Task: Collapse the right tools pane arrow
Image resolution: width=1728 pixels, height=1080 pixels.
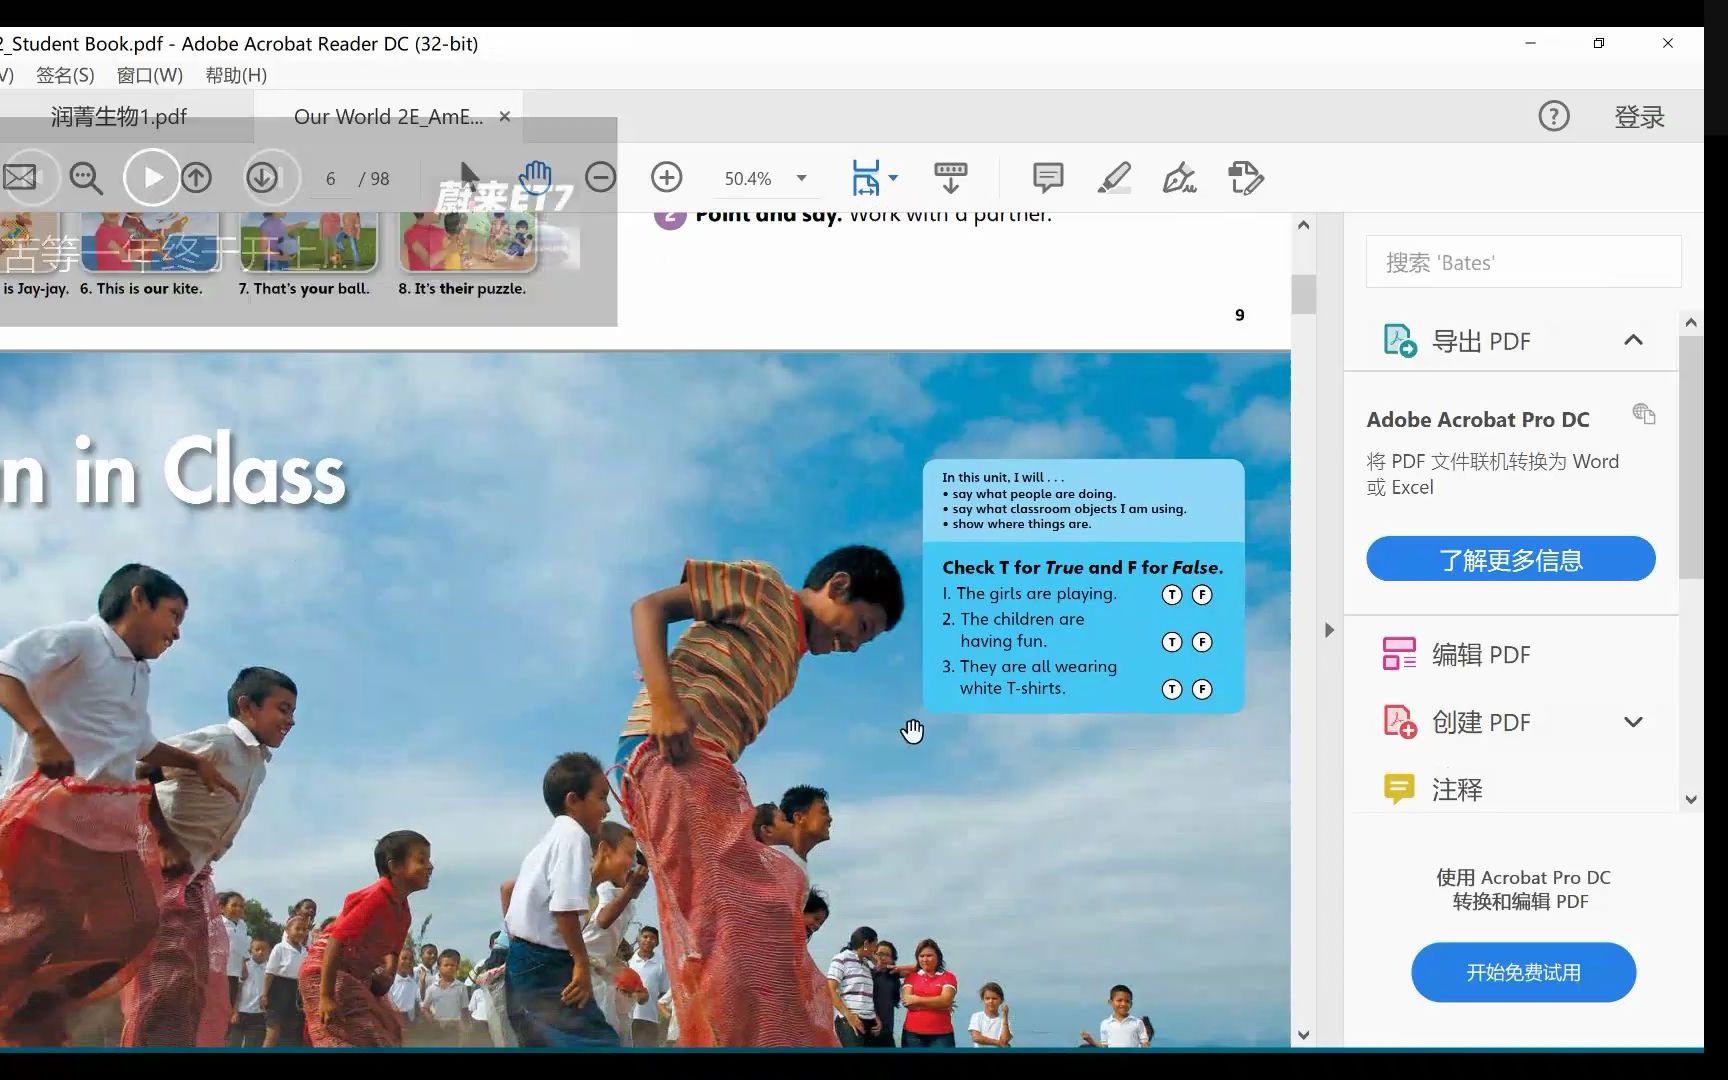Action: coord(1329,630)
